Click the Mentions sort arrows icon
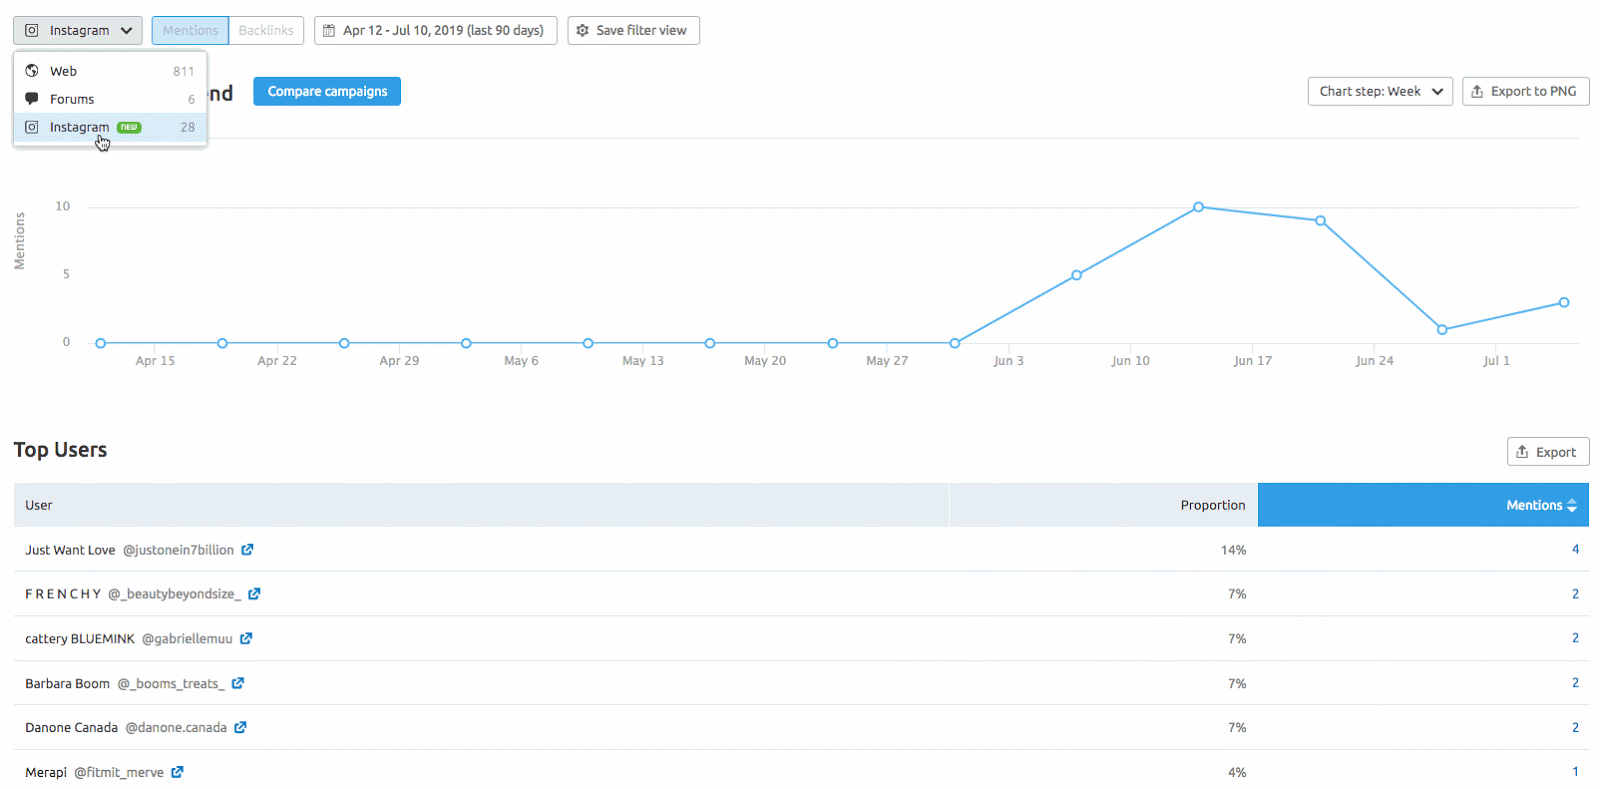 click(1572, 506)
